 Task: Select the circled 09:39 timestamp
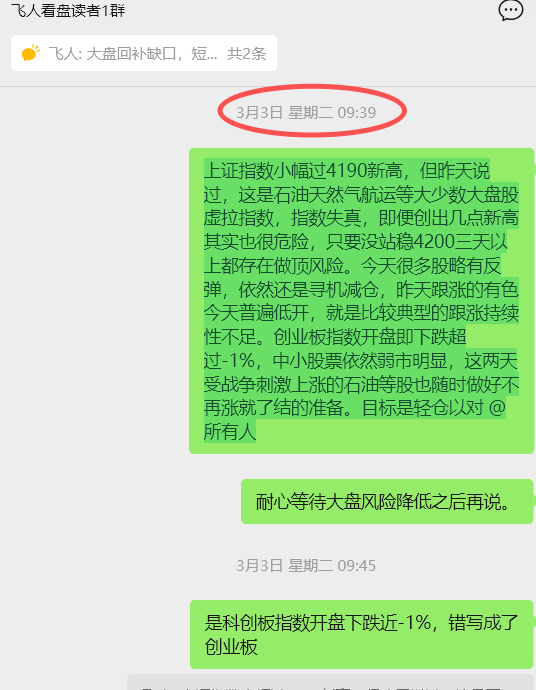(306, 113)
